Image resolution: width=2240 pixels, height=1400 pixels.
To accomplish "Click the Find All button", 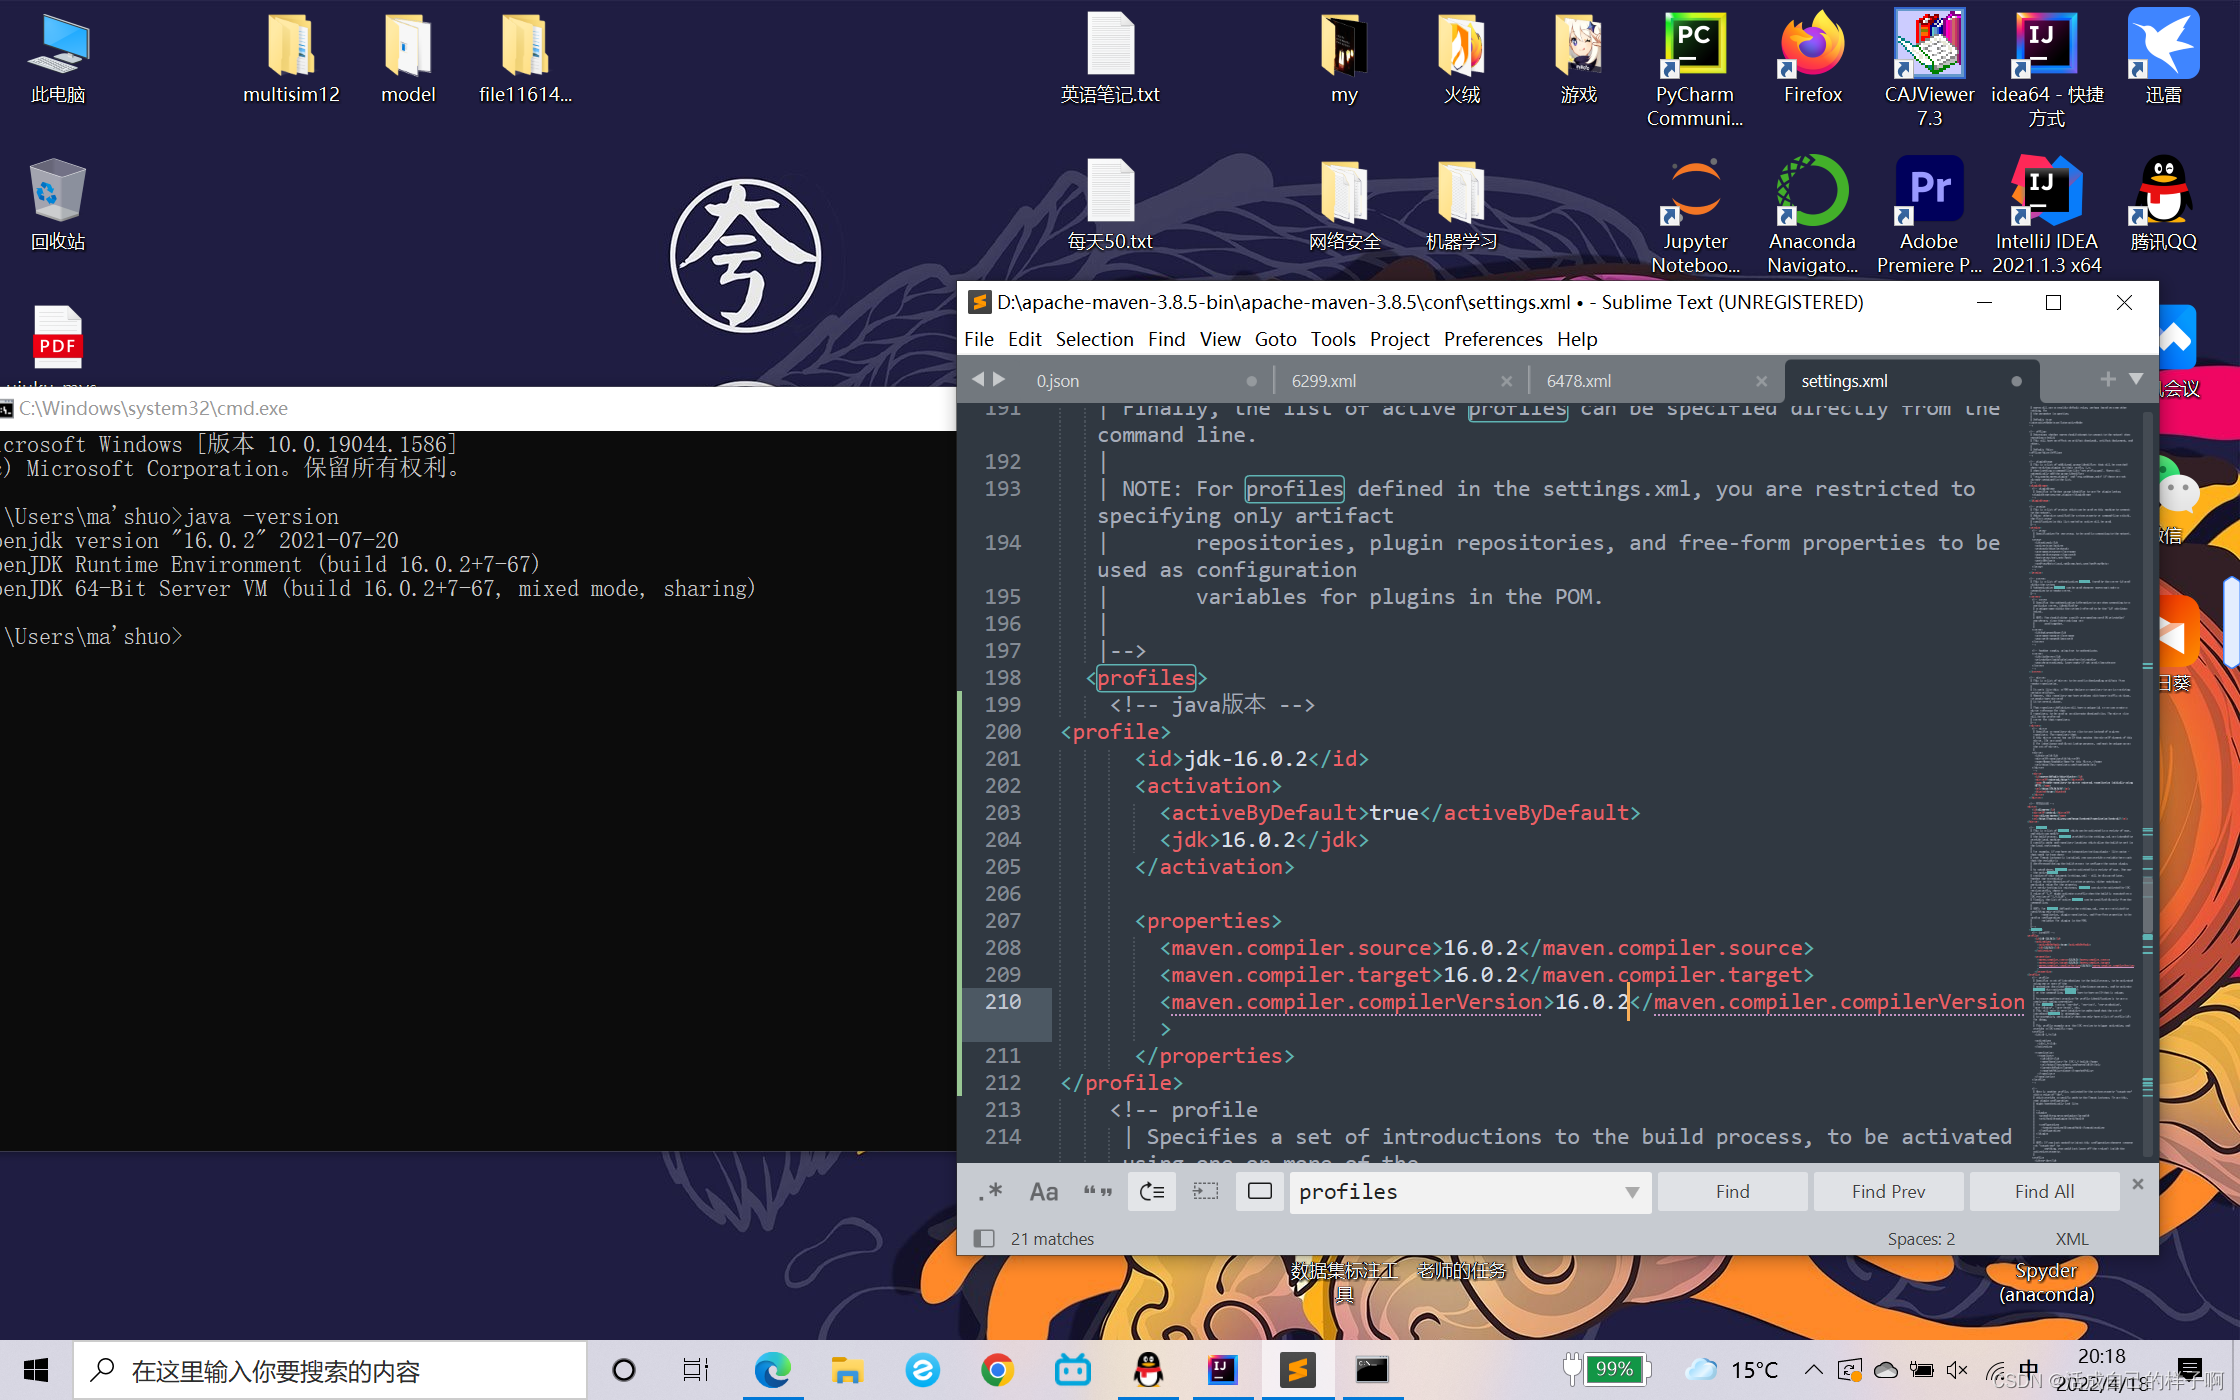I will pyautogui.click(x=2044, y=1191).
